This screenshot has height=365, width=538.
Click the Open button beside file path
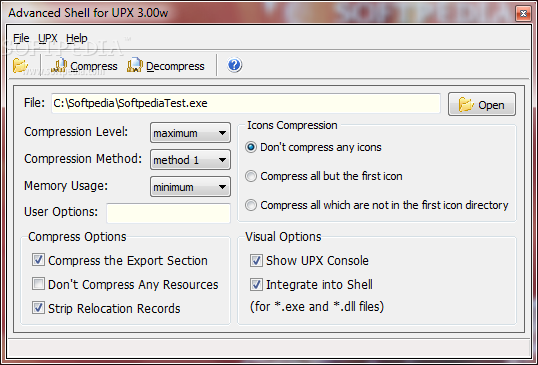coord(482,104)
